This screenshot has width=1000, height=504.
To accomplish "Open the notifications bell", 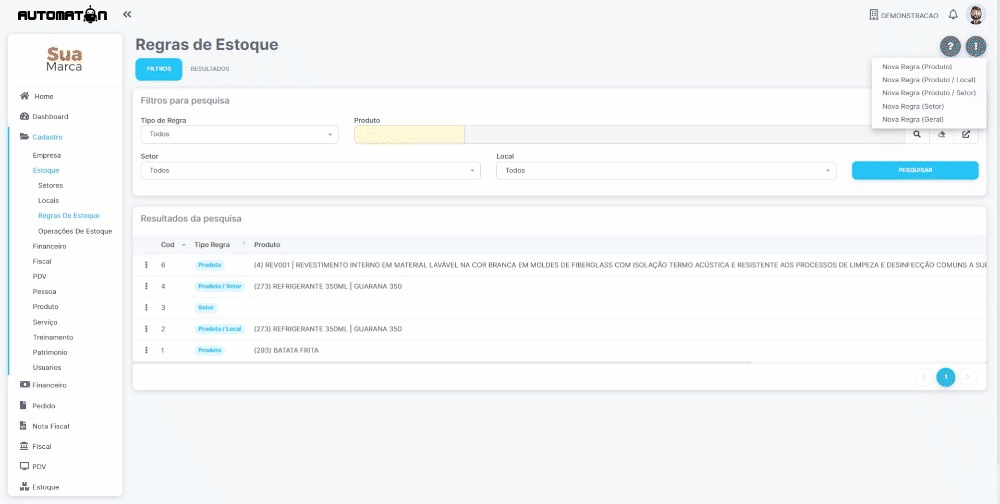I will [953, 15].
